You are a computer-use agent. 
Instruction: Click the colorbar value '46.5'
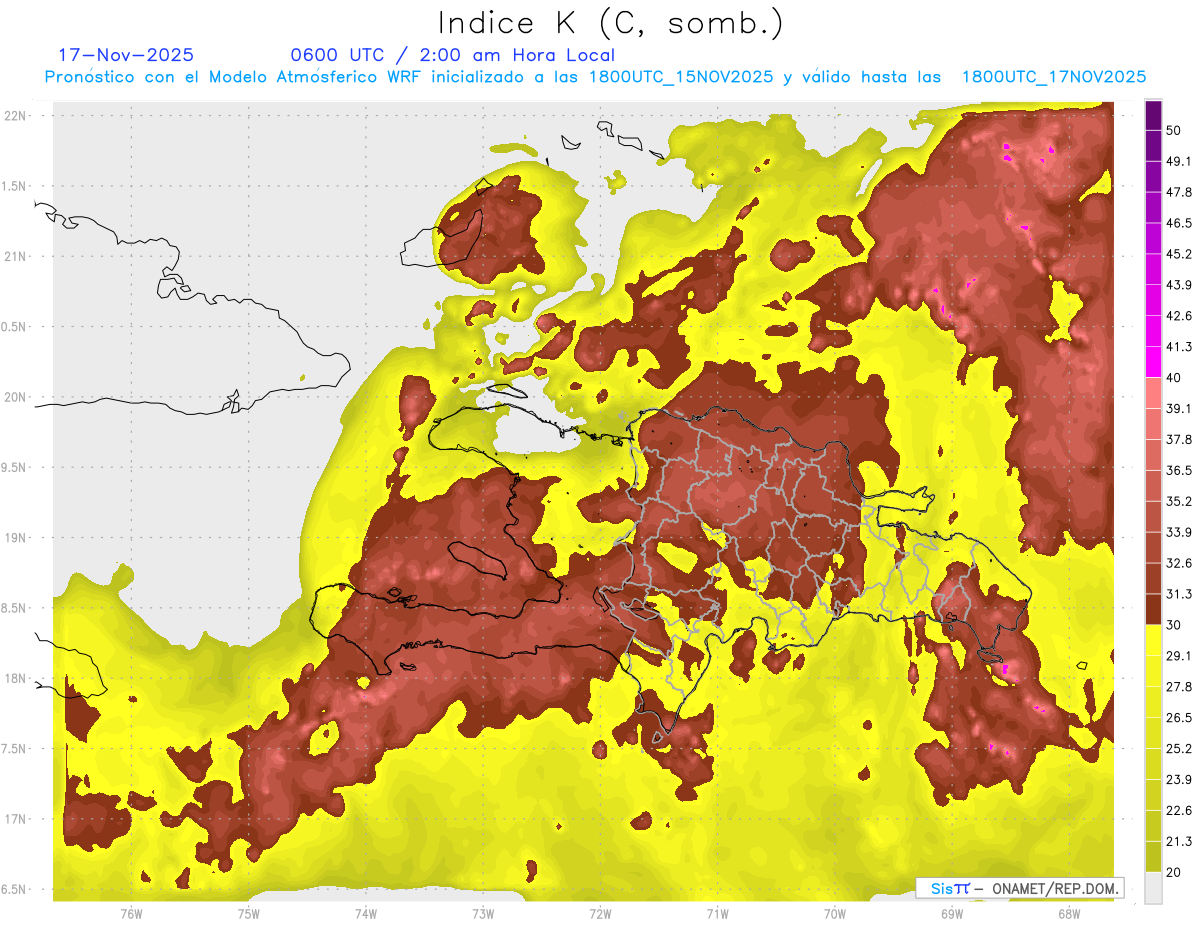tap(1179, 224)
